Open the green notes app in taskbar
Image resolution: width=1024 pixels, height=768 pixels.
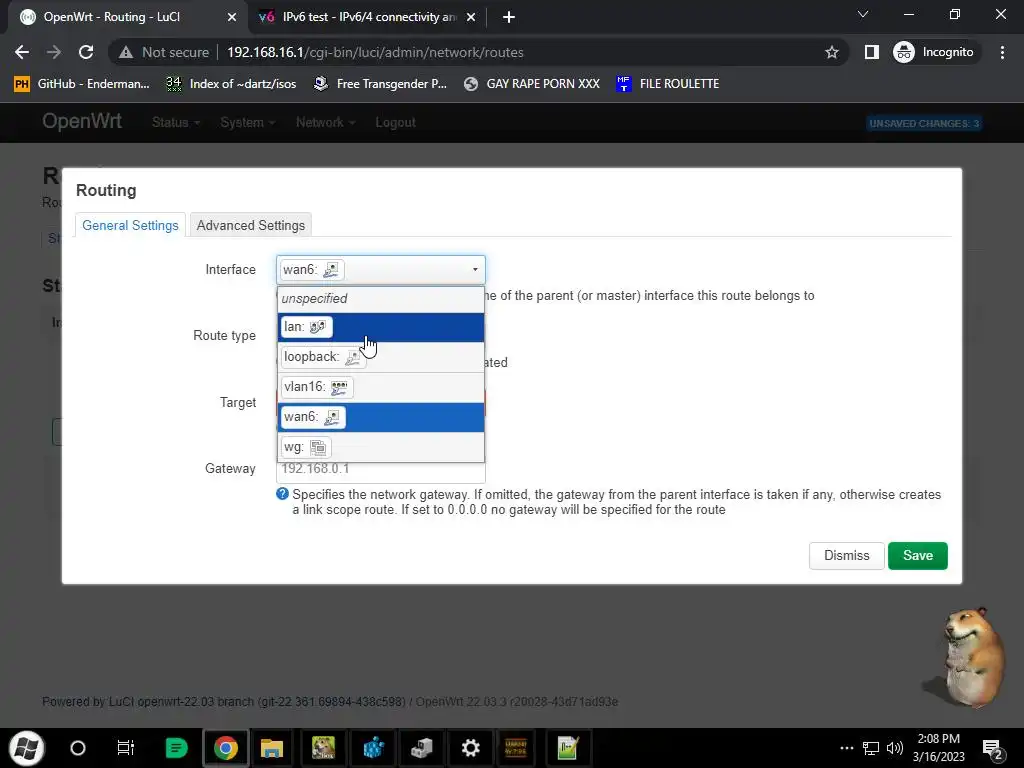(x=176, y=748)
